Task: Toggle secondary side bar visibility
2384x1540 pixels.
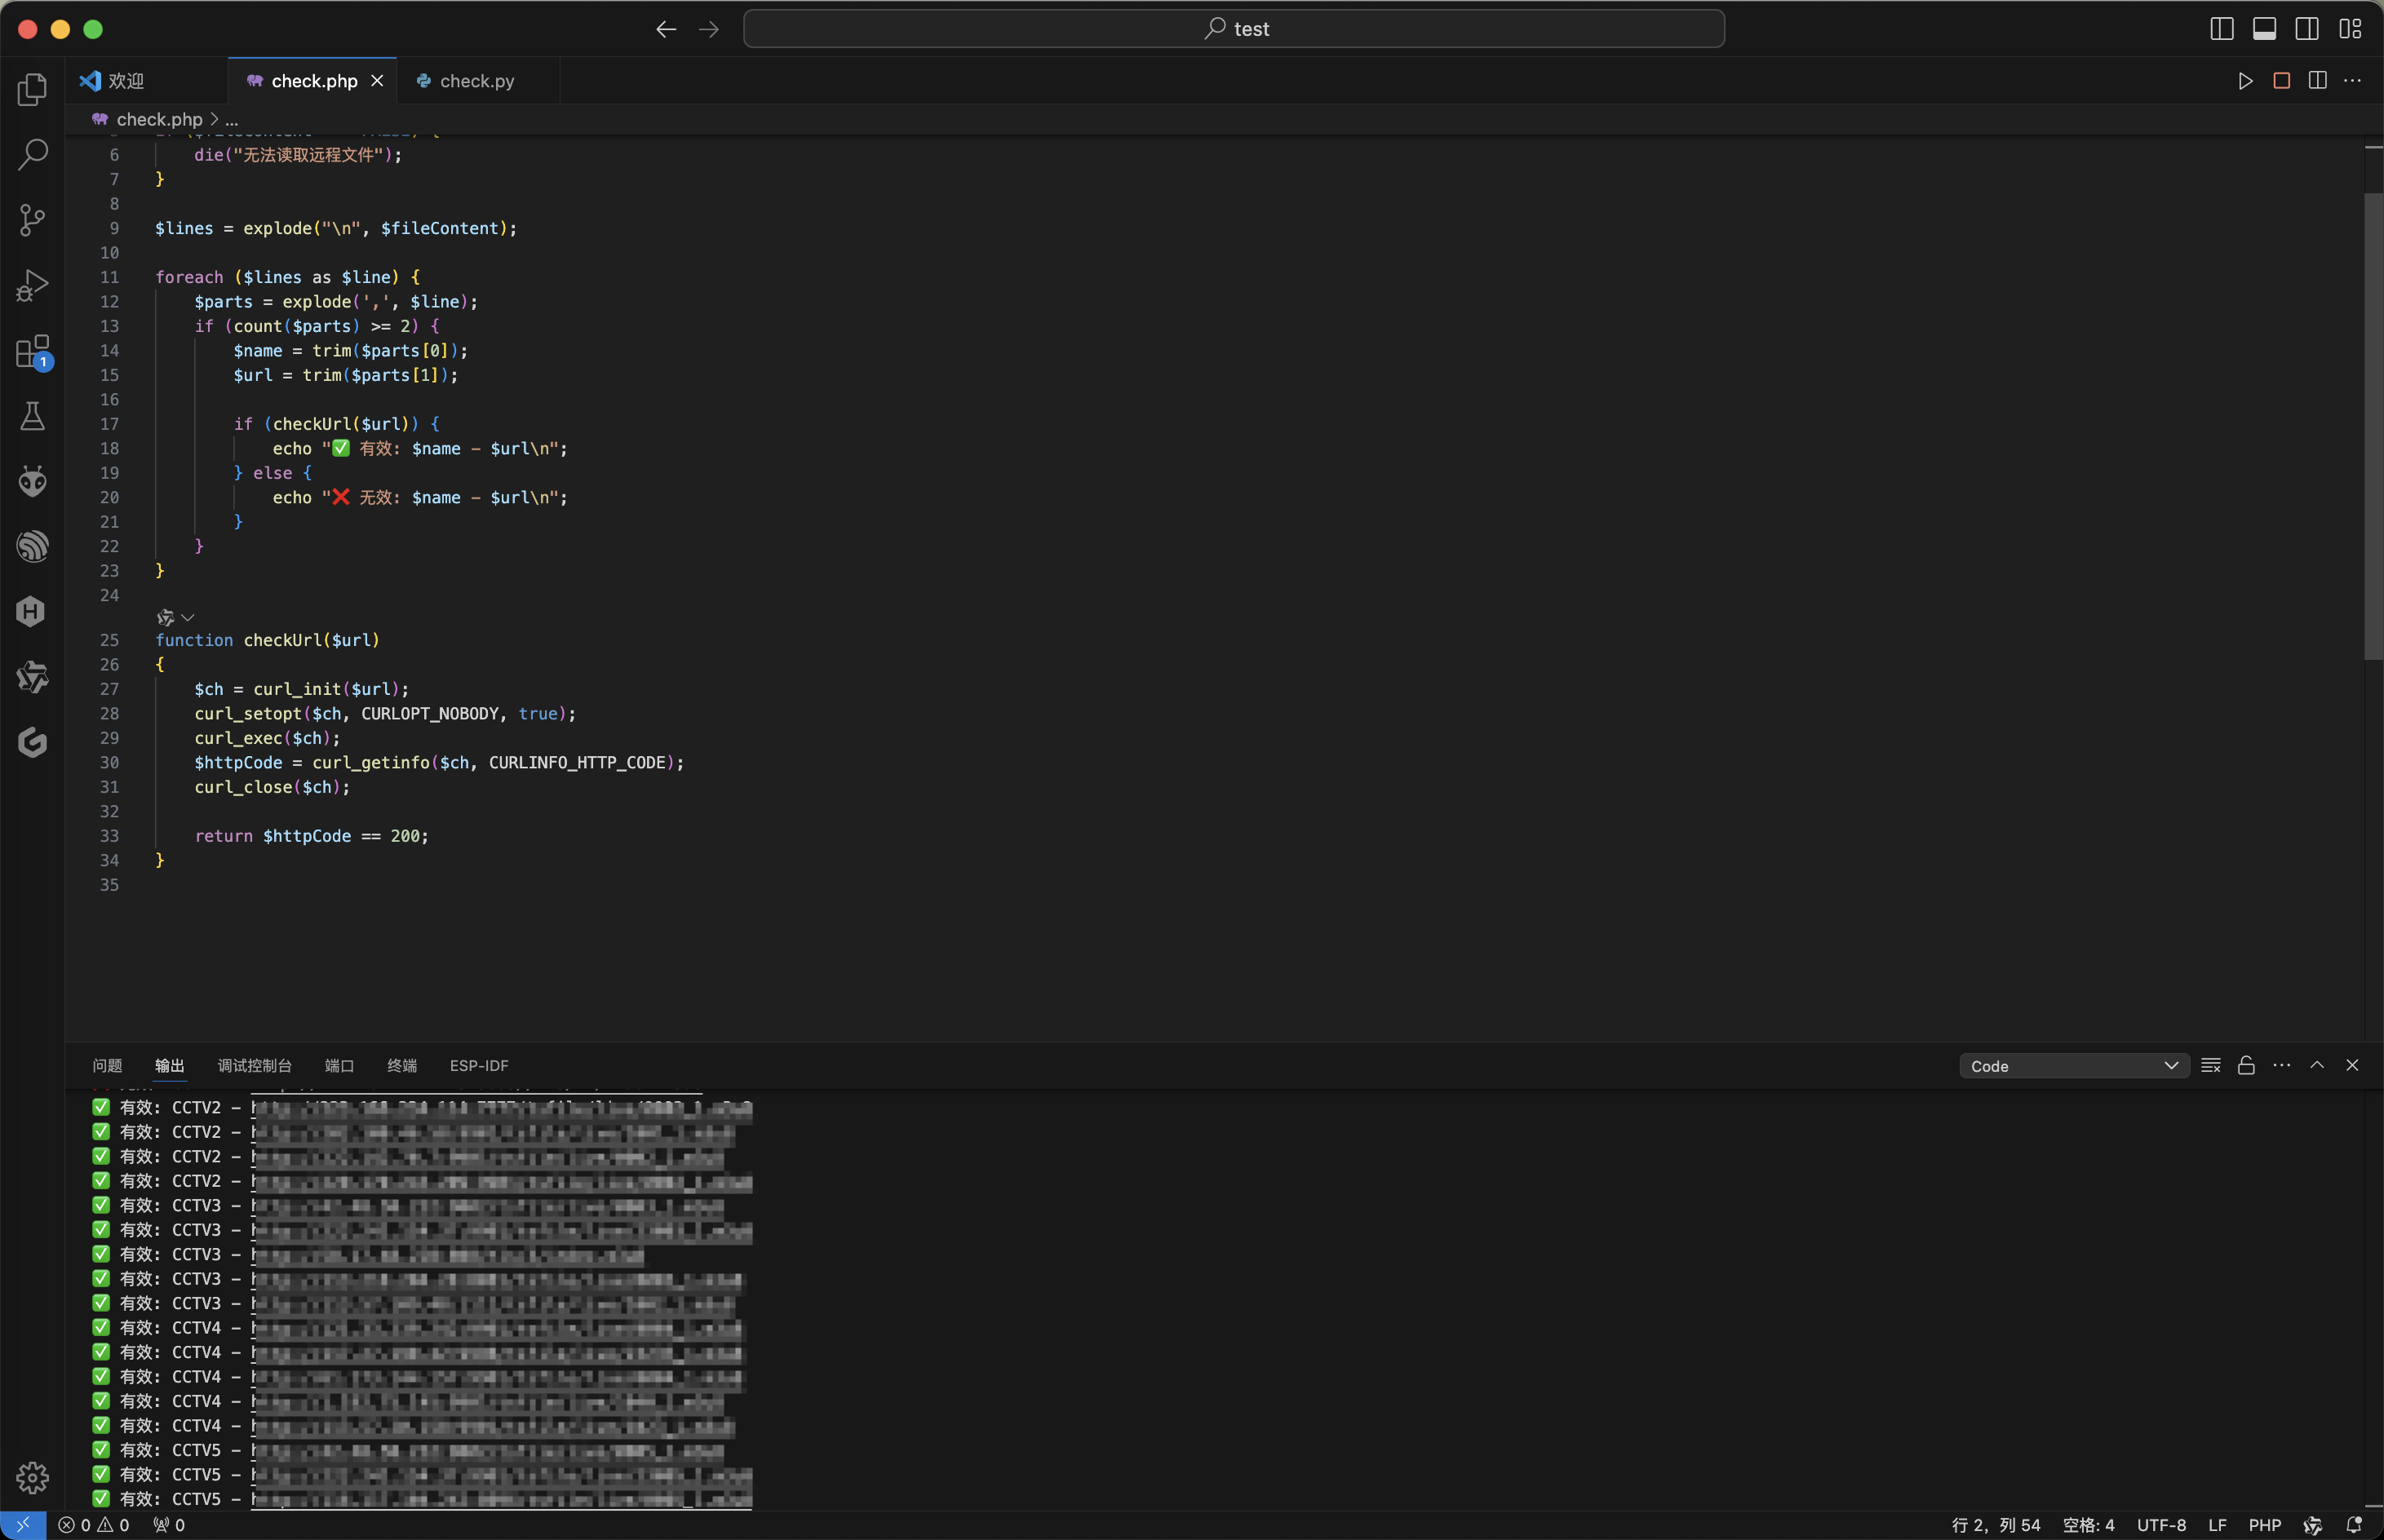Action: (2307, 29)
